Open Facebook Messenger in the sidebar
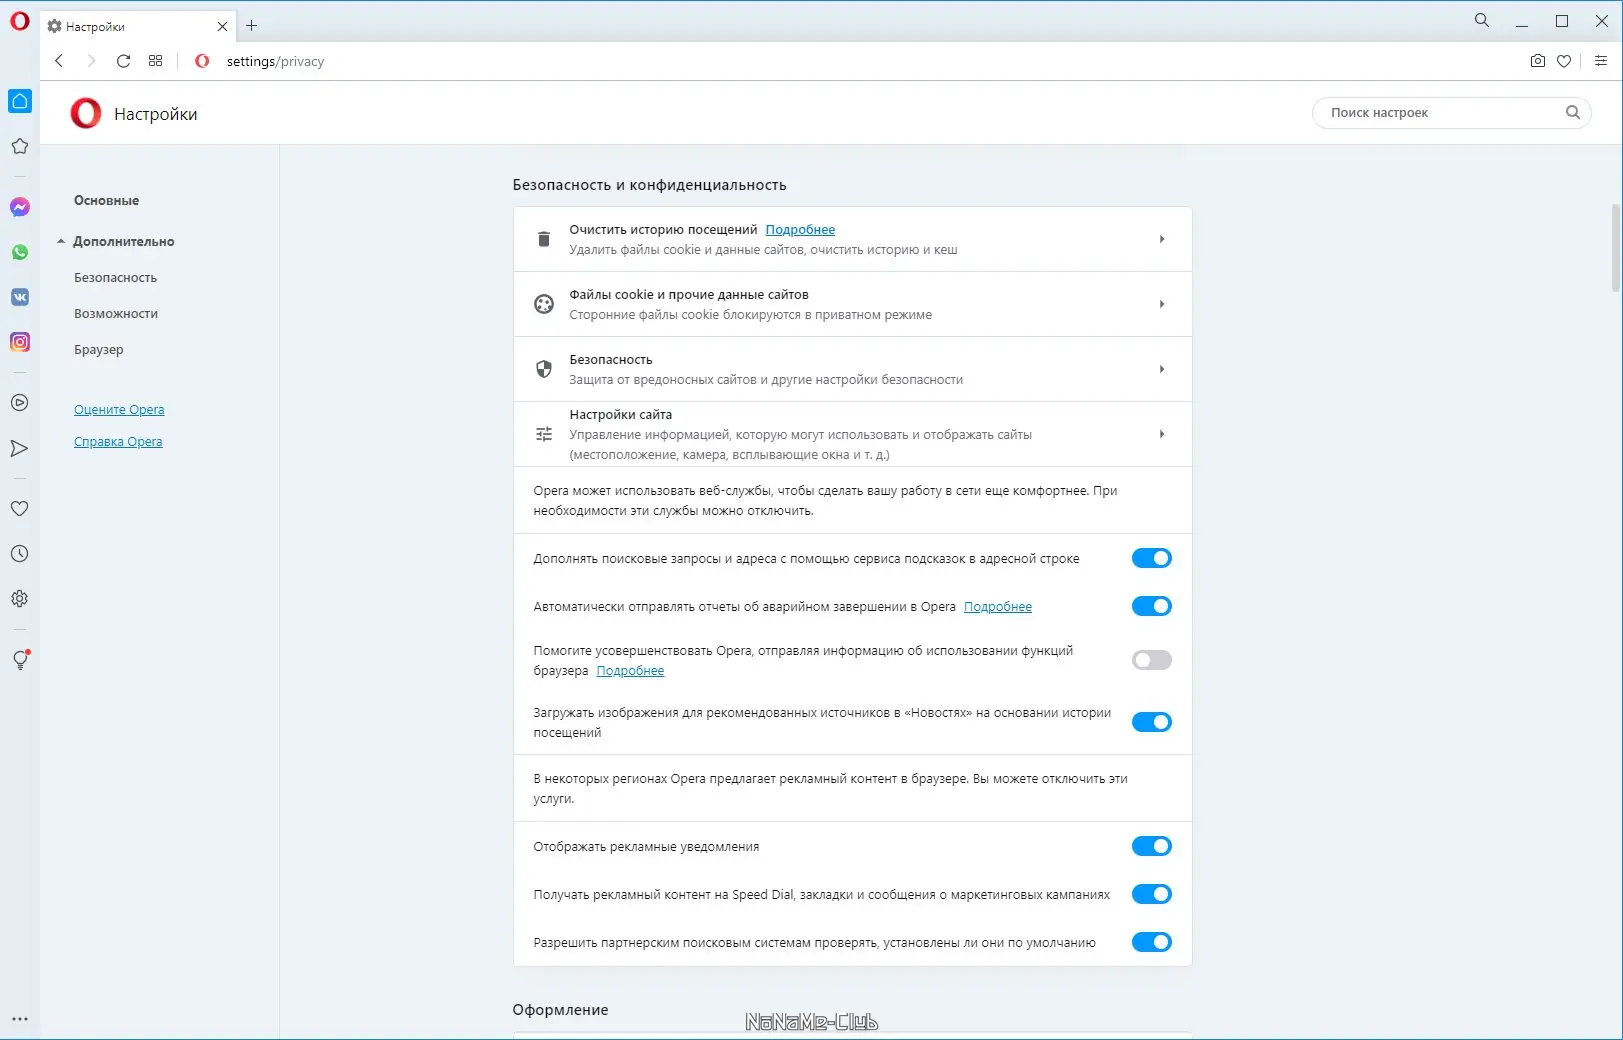The height and width of the screenshot is (1040, 1623). tap(20, 207)
